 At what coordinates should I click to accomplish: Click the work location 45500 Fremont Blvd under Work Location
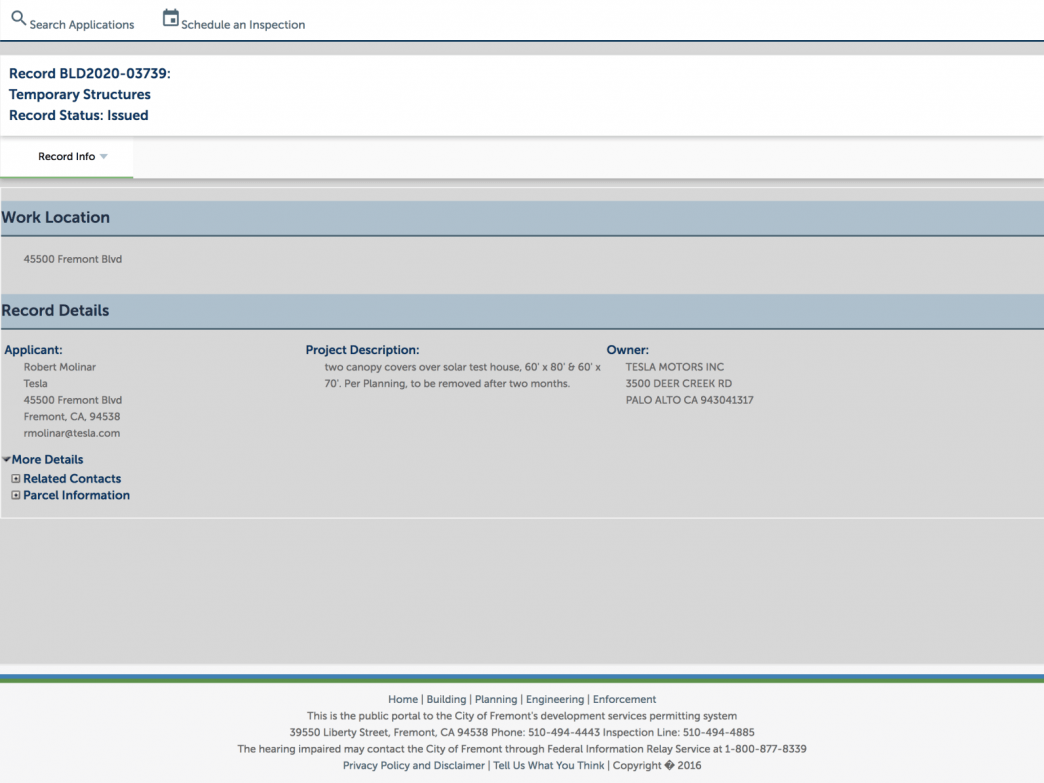click(73, 259)
